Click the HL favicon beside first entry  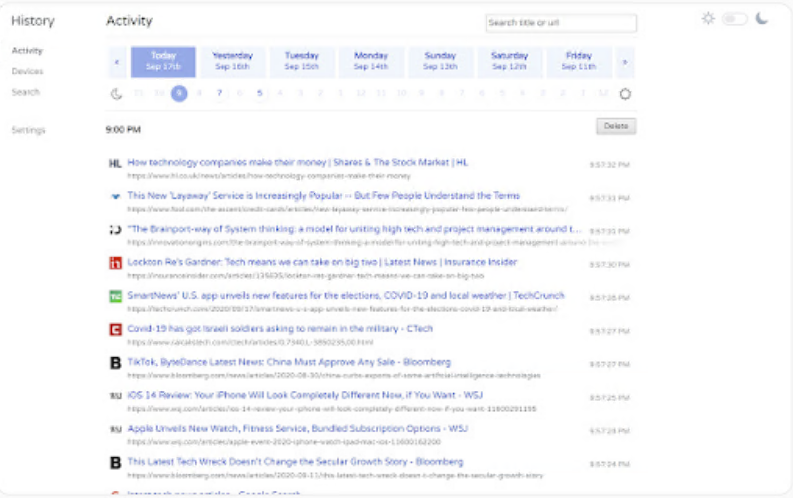(x=115, y=163)
